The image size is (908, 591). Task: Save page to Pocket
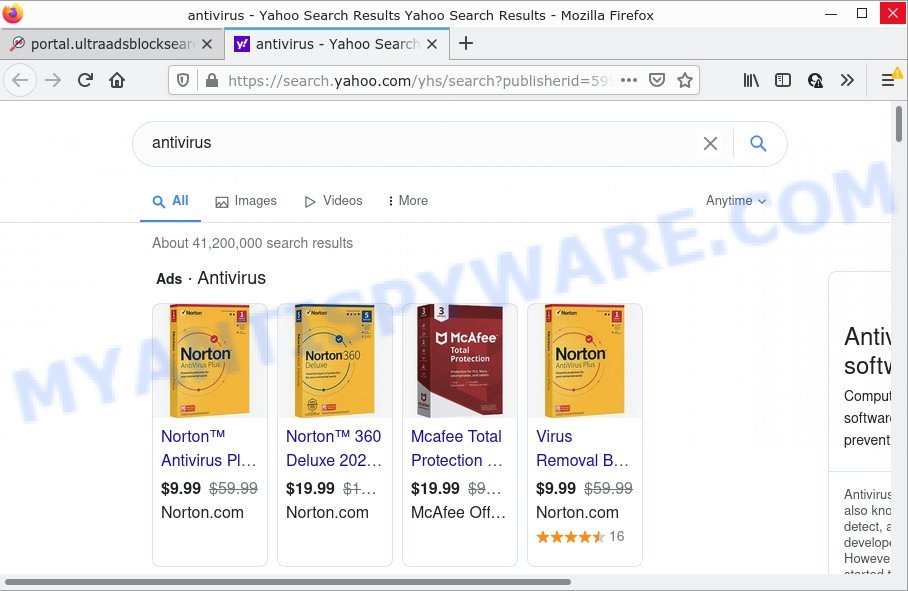tap(657, 80)
